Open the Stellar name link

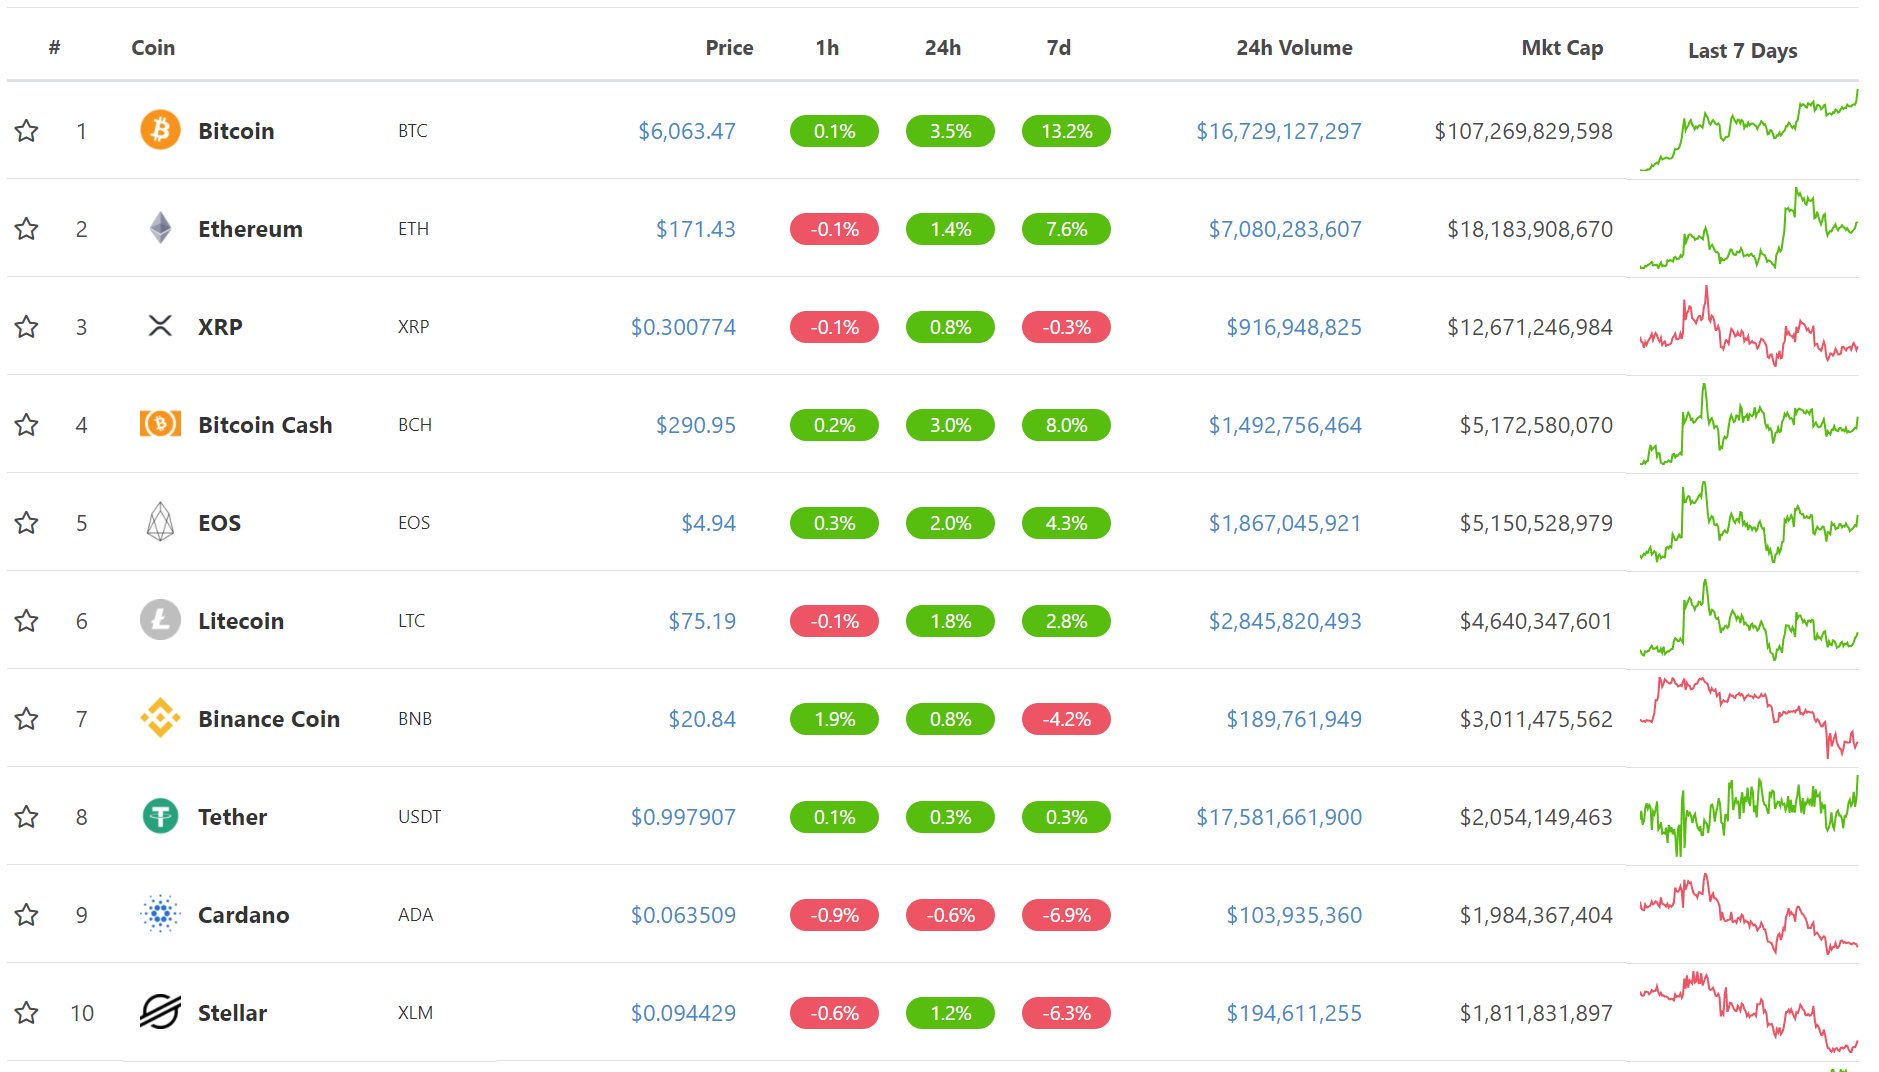click(x=232, y=1012)
